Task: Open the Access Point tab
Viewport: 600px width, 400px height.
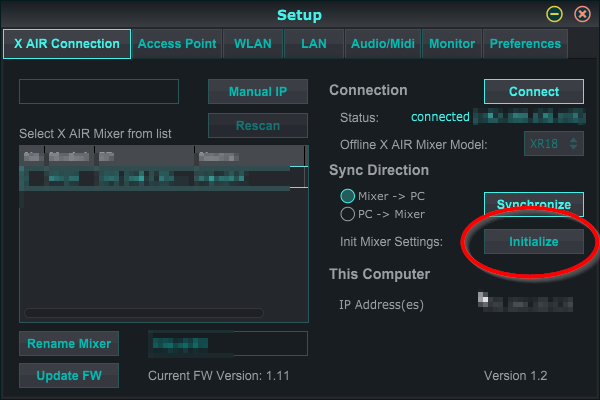Action: (x=177, y=44)
